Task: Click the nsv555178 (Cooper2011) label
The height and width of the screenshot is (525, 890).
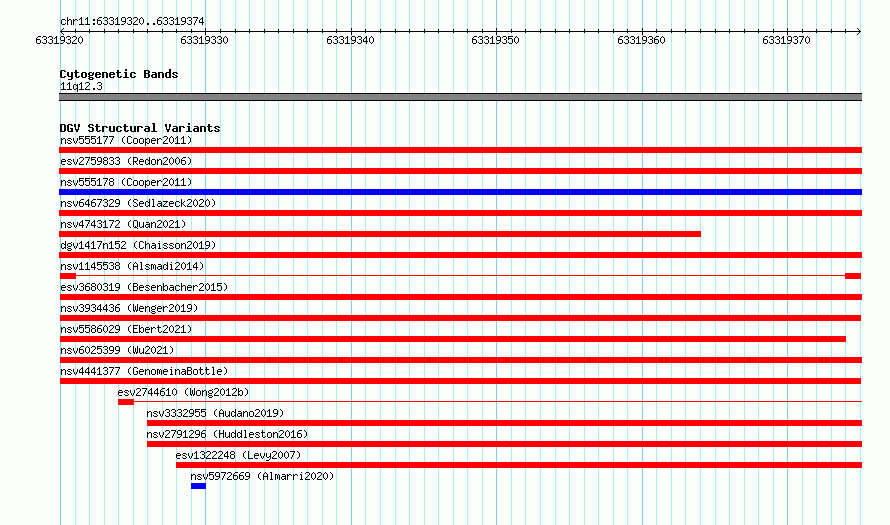Action: (126, 182)
